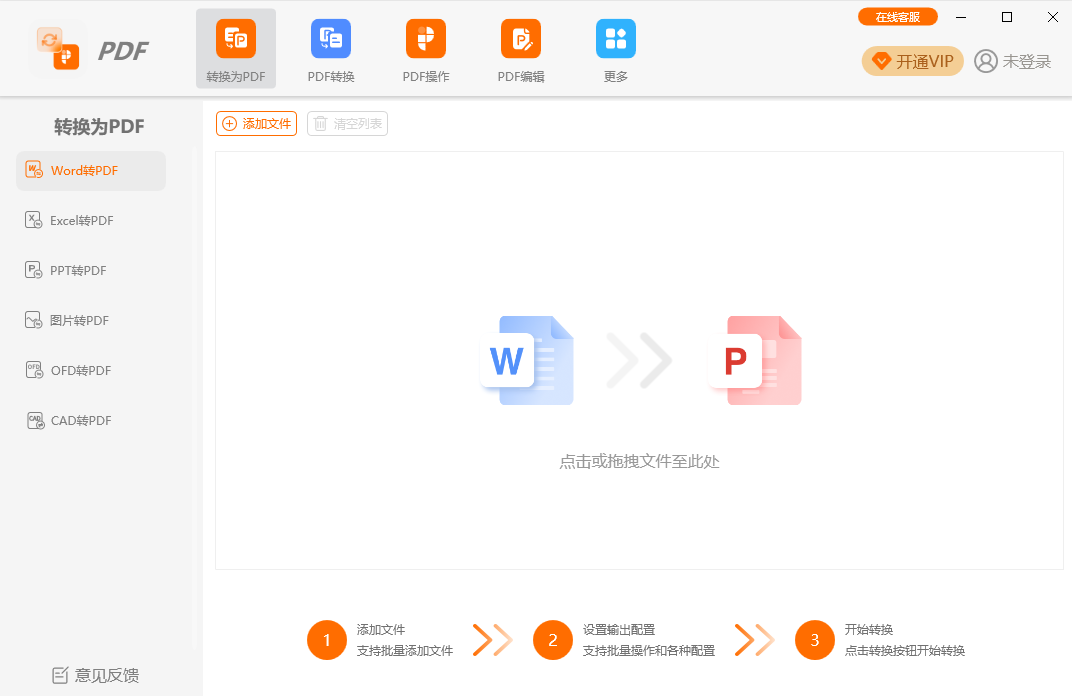
Task: Open the 转换为PDF toolbar tab
Action: tap(235, 49)
